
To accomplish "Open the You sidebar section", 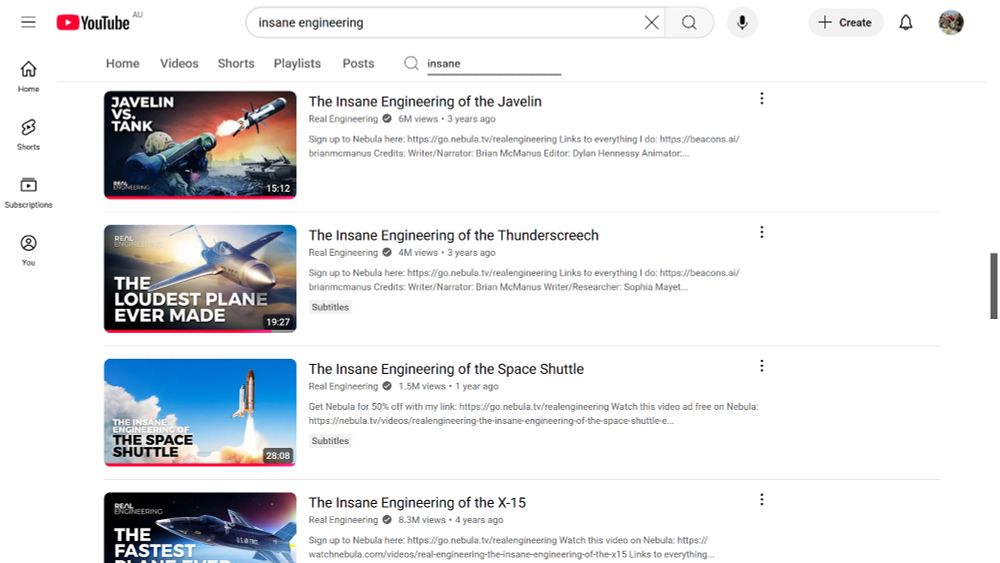I will (x=28, y=250).
